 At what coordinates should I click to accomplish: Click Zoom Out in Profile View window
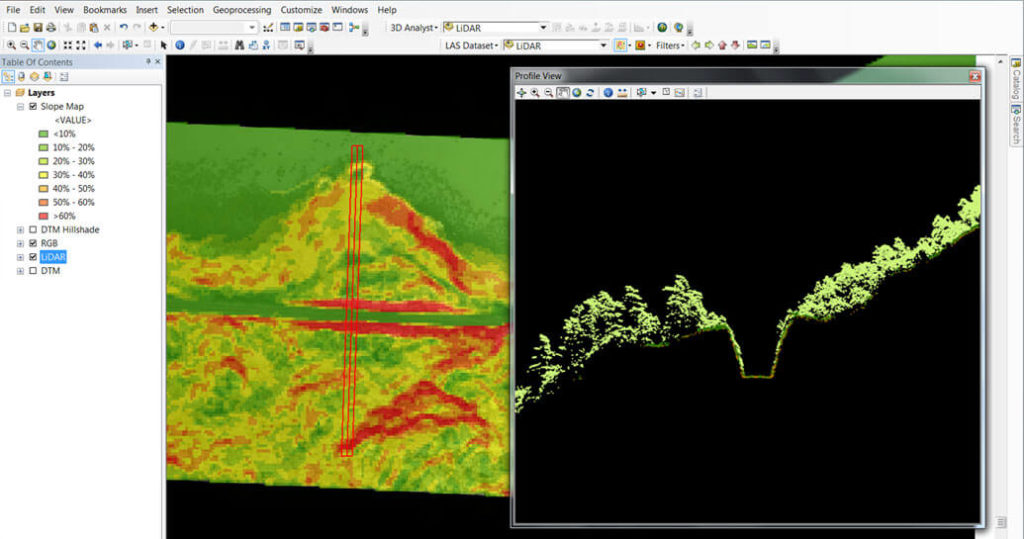pos(549,93)
